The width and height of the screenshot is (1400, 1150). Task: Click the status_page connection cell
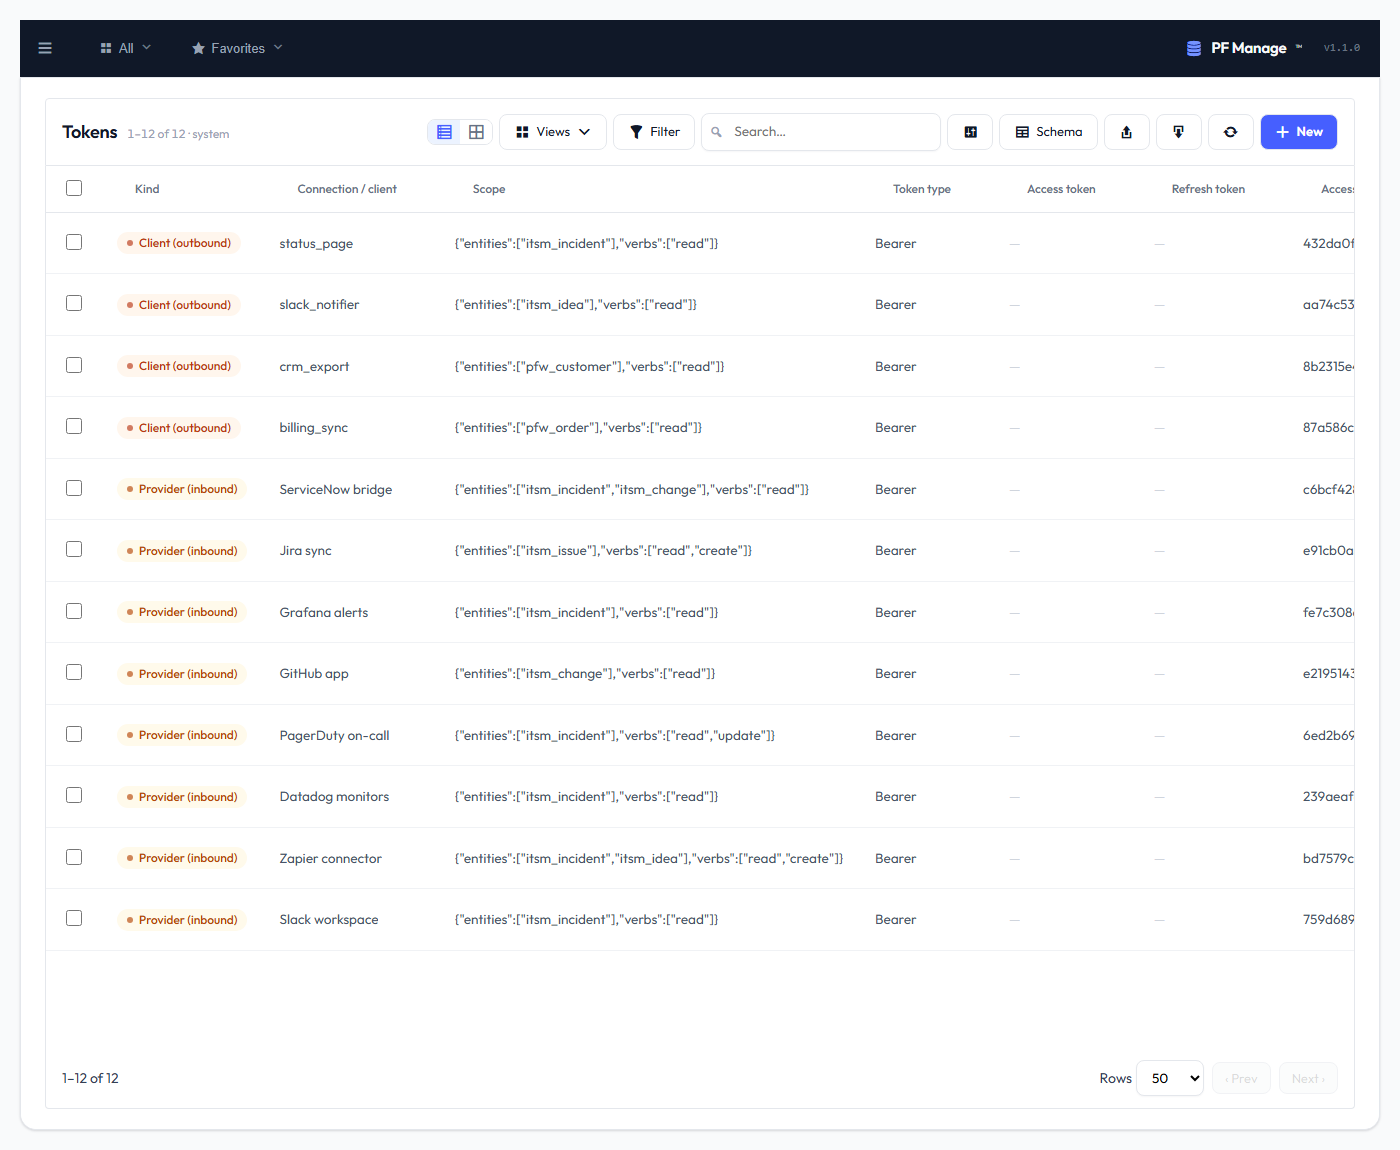click(x=316, y=244)
